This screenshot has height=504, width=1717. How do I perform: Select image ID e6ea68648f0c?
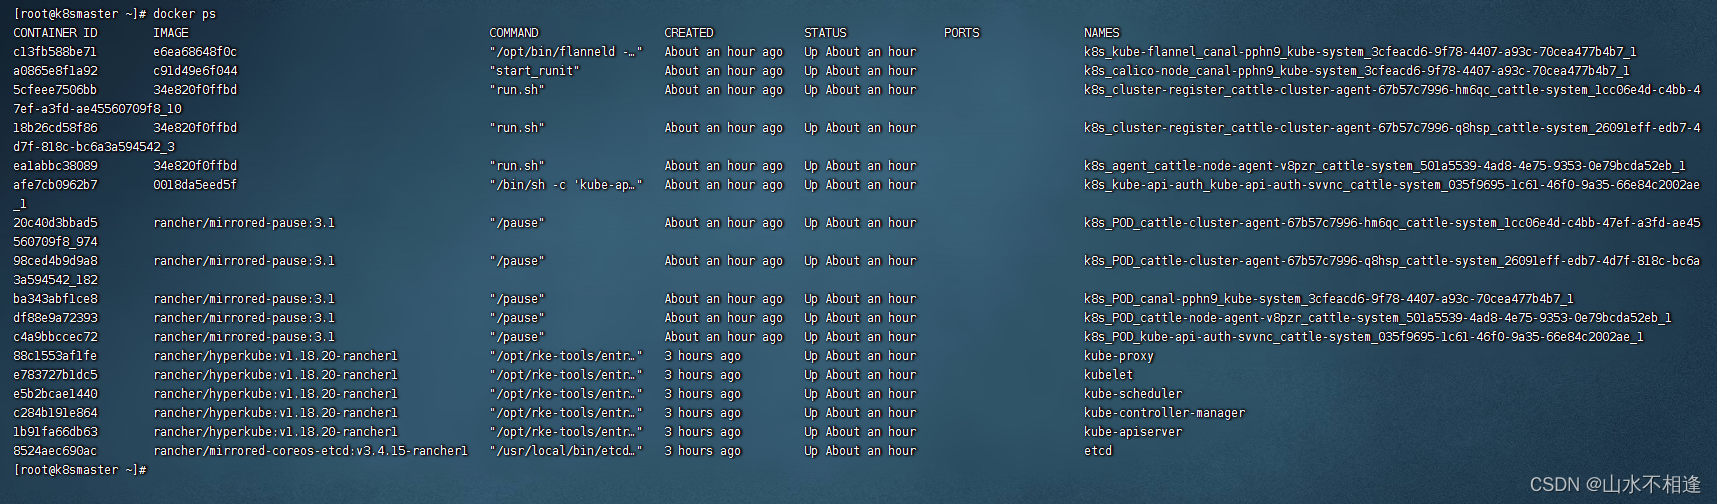pos(195,52)
